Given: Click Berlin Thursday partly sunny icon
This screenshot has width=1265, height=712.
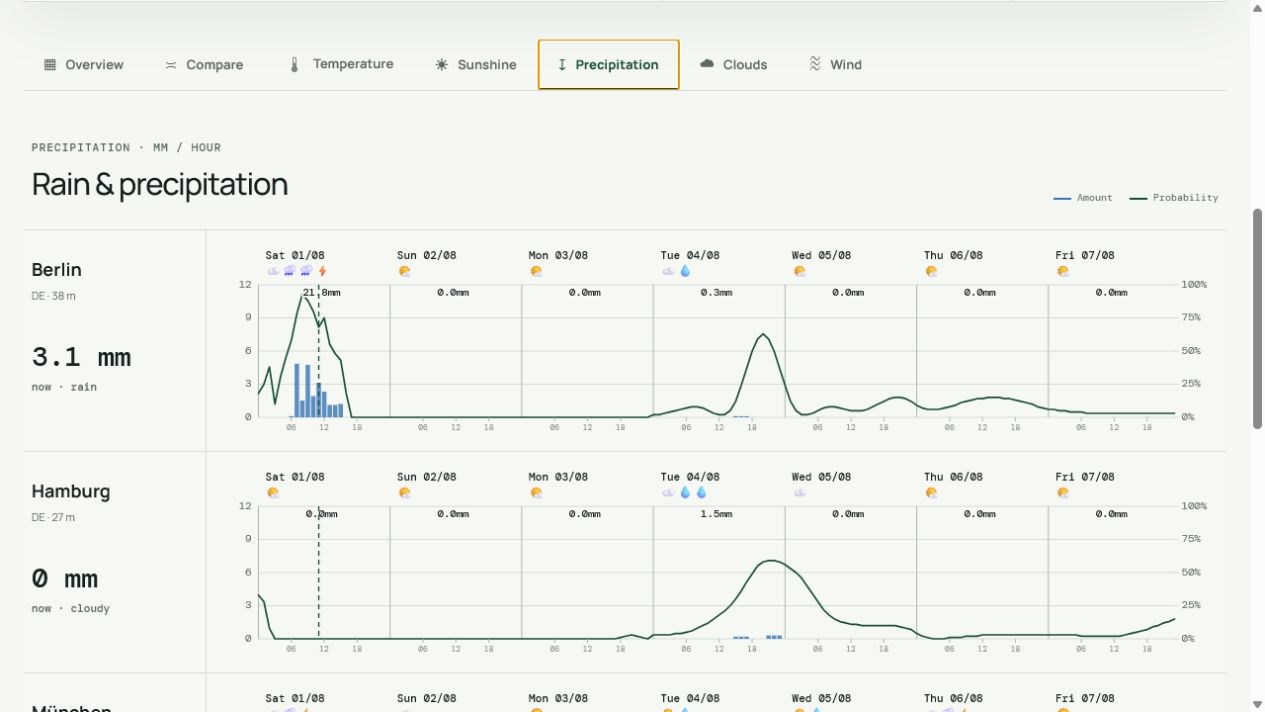Looking at the screenshot, I should click(x=931, y=271).
